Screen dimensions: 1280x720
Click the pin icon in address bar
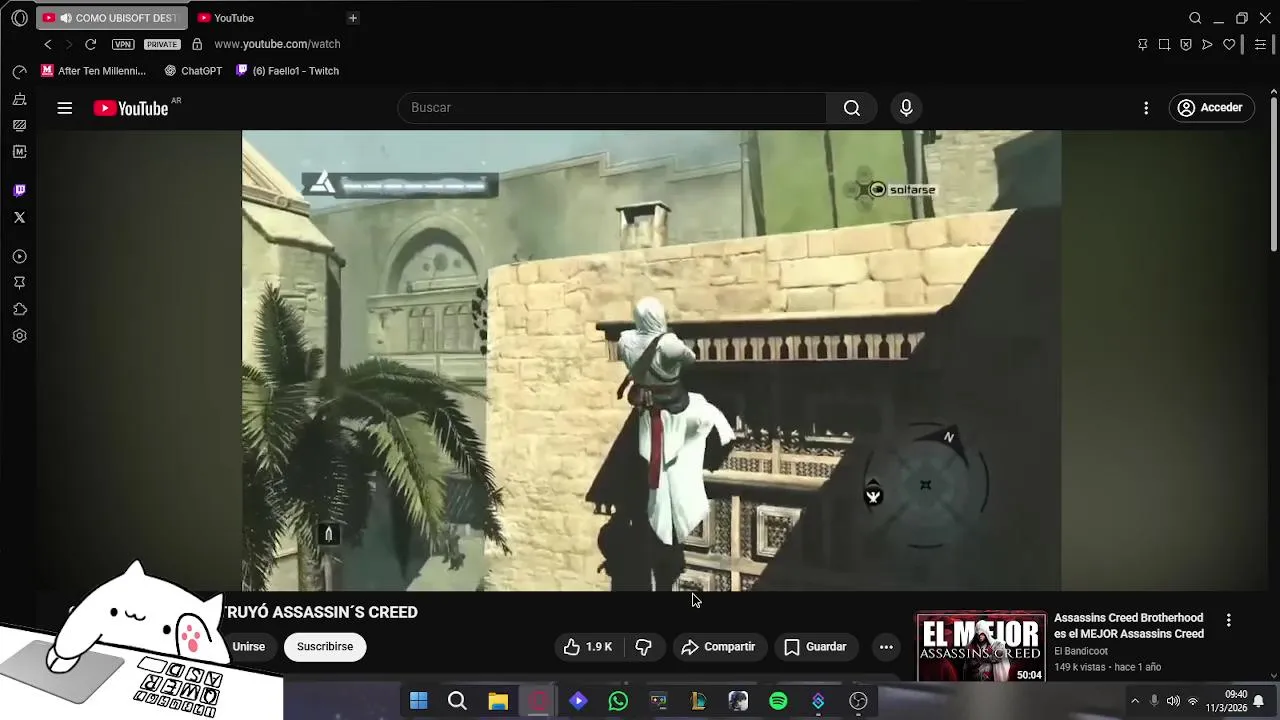click(x=1142, y=44)
